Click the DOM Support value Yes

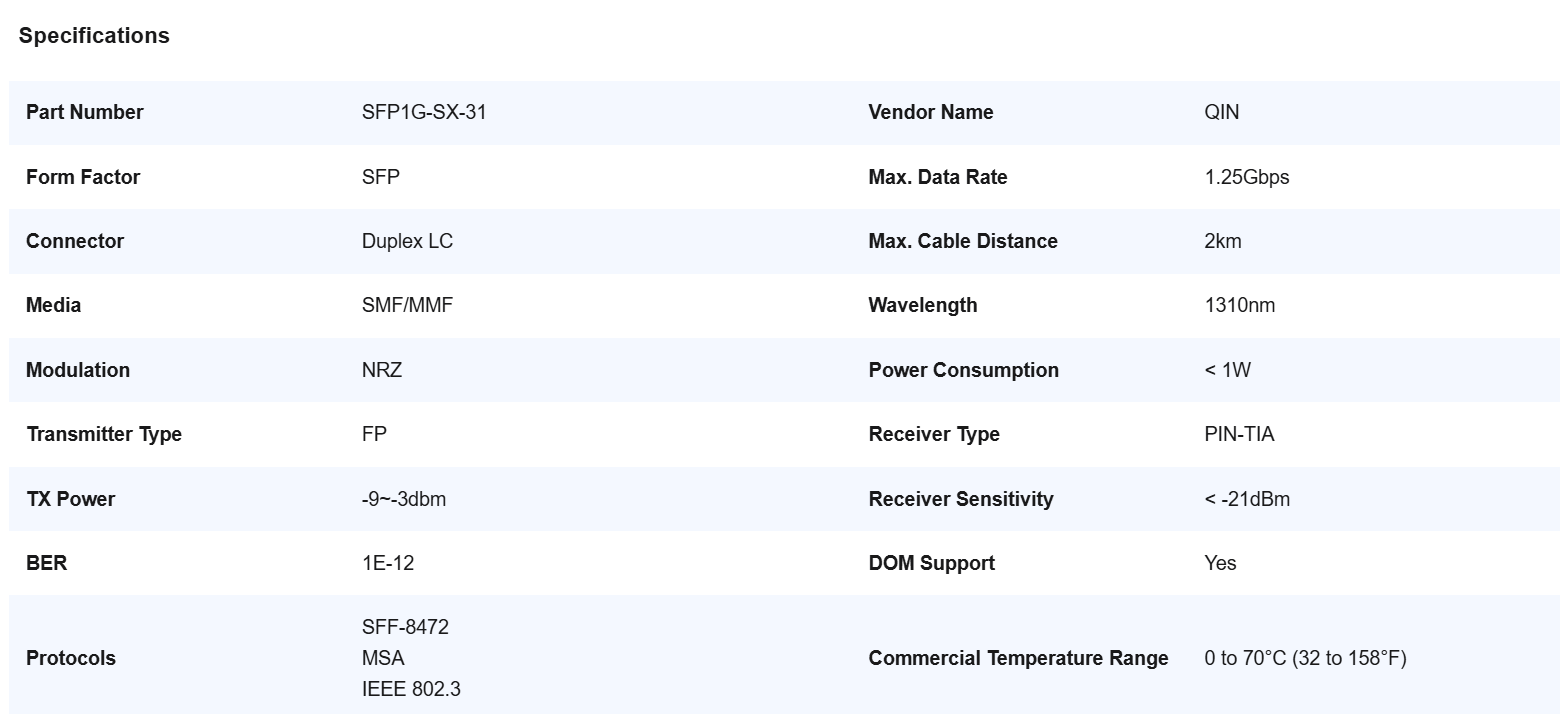[x=1220, y=563]
